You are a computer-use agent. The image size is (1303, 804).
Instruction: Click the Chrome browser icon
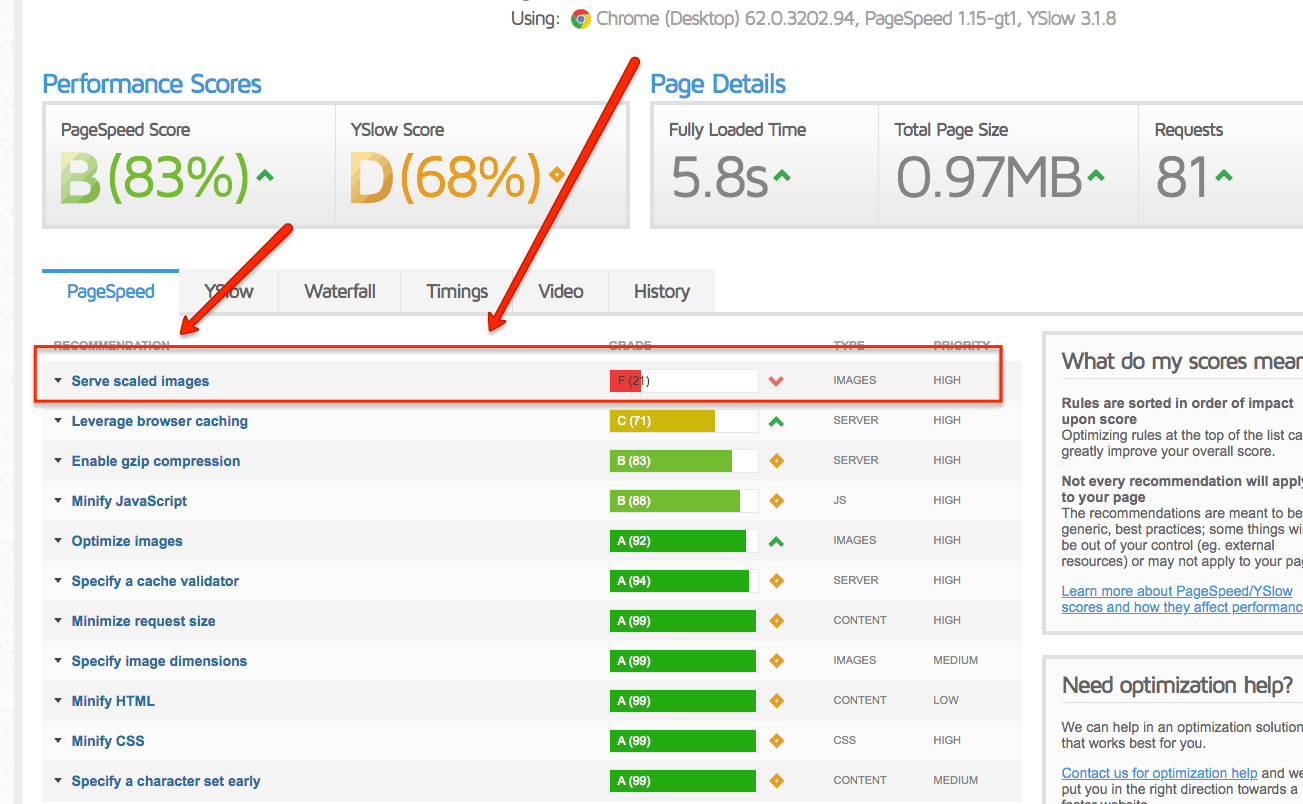point(581,19)
